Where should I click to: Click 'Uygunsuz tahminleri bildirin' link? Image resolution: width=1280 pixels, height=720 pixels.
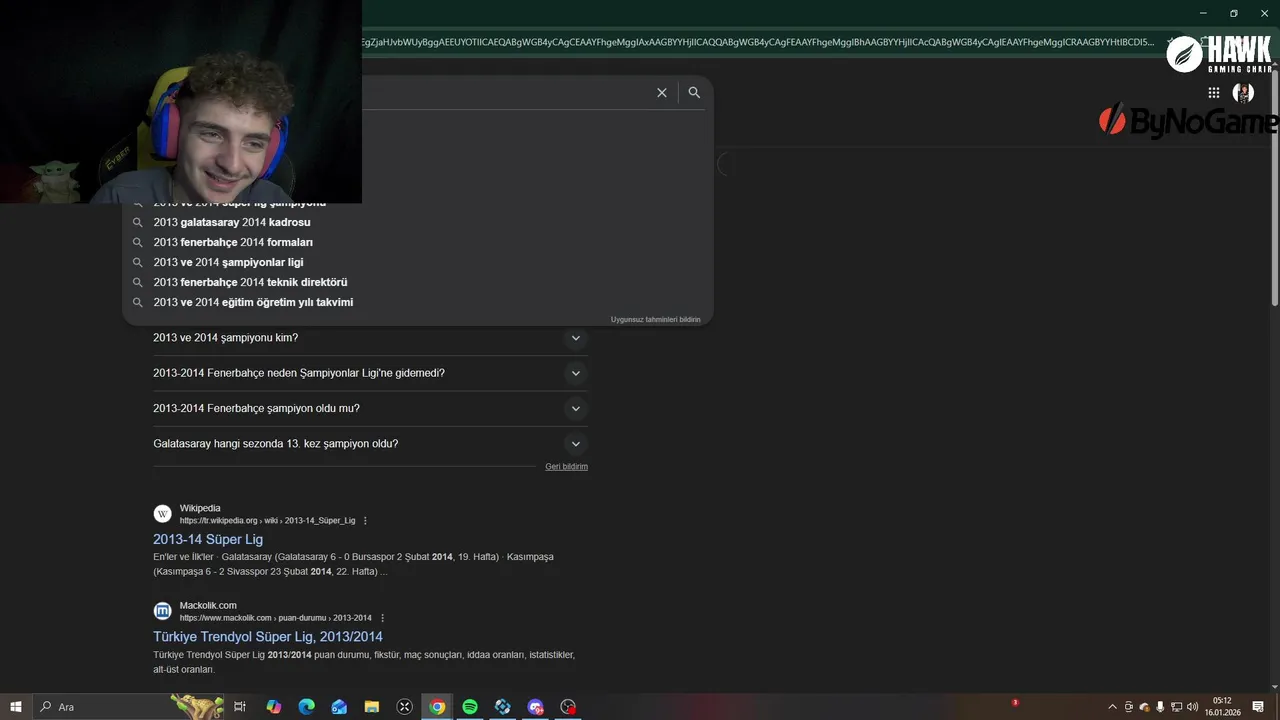pos(655,319)
